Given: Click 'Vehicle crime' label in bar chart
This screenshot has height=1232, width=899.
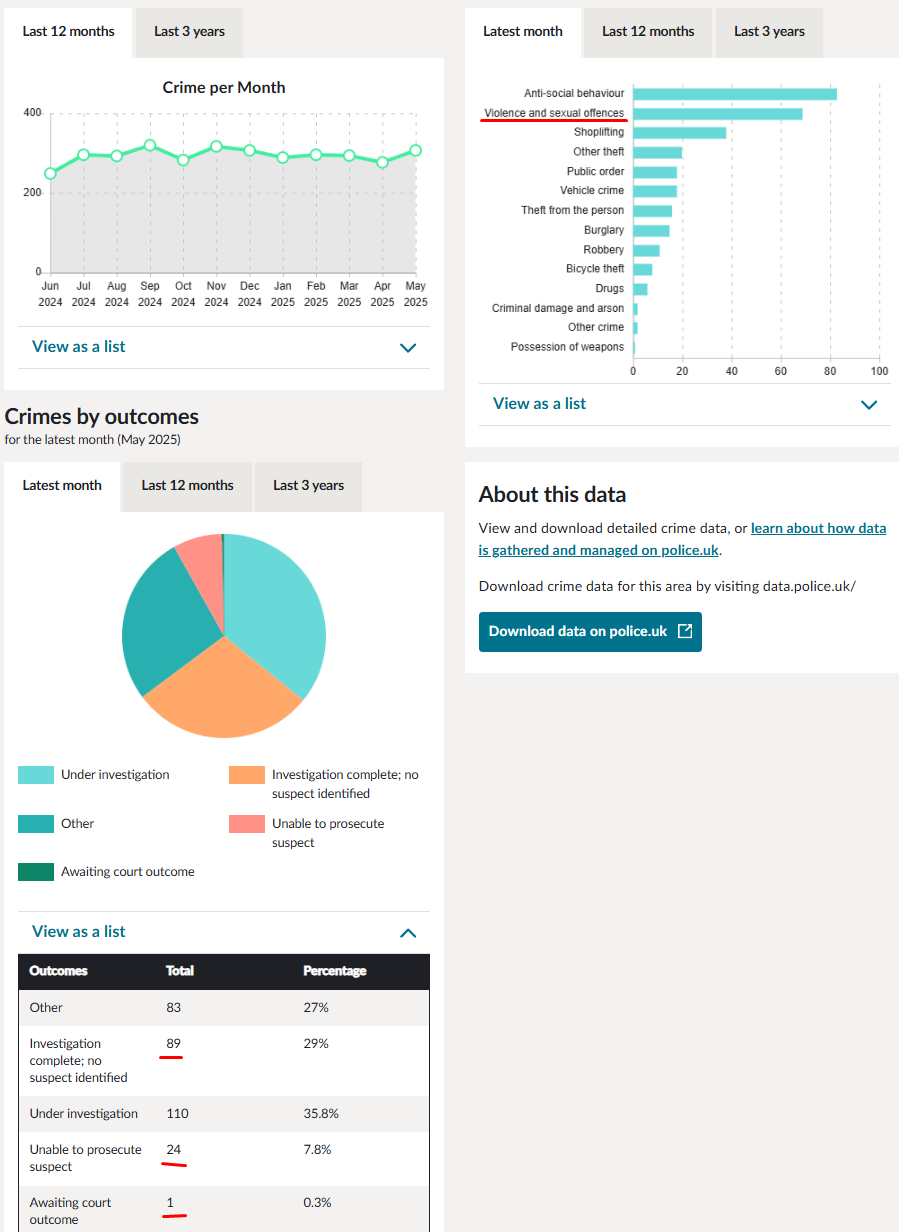Looking at the screenshot, I should (592, 191).
